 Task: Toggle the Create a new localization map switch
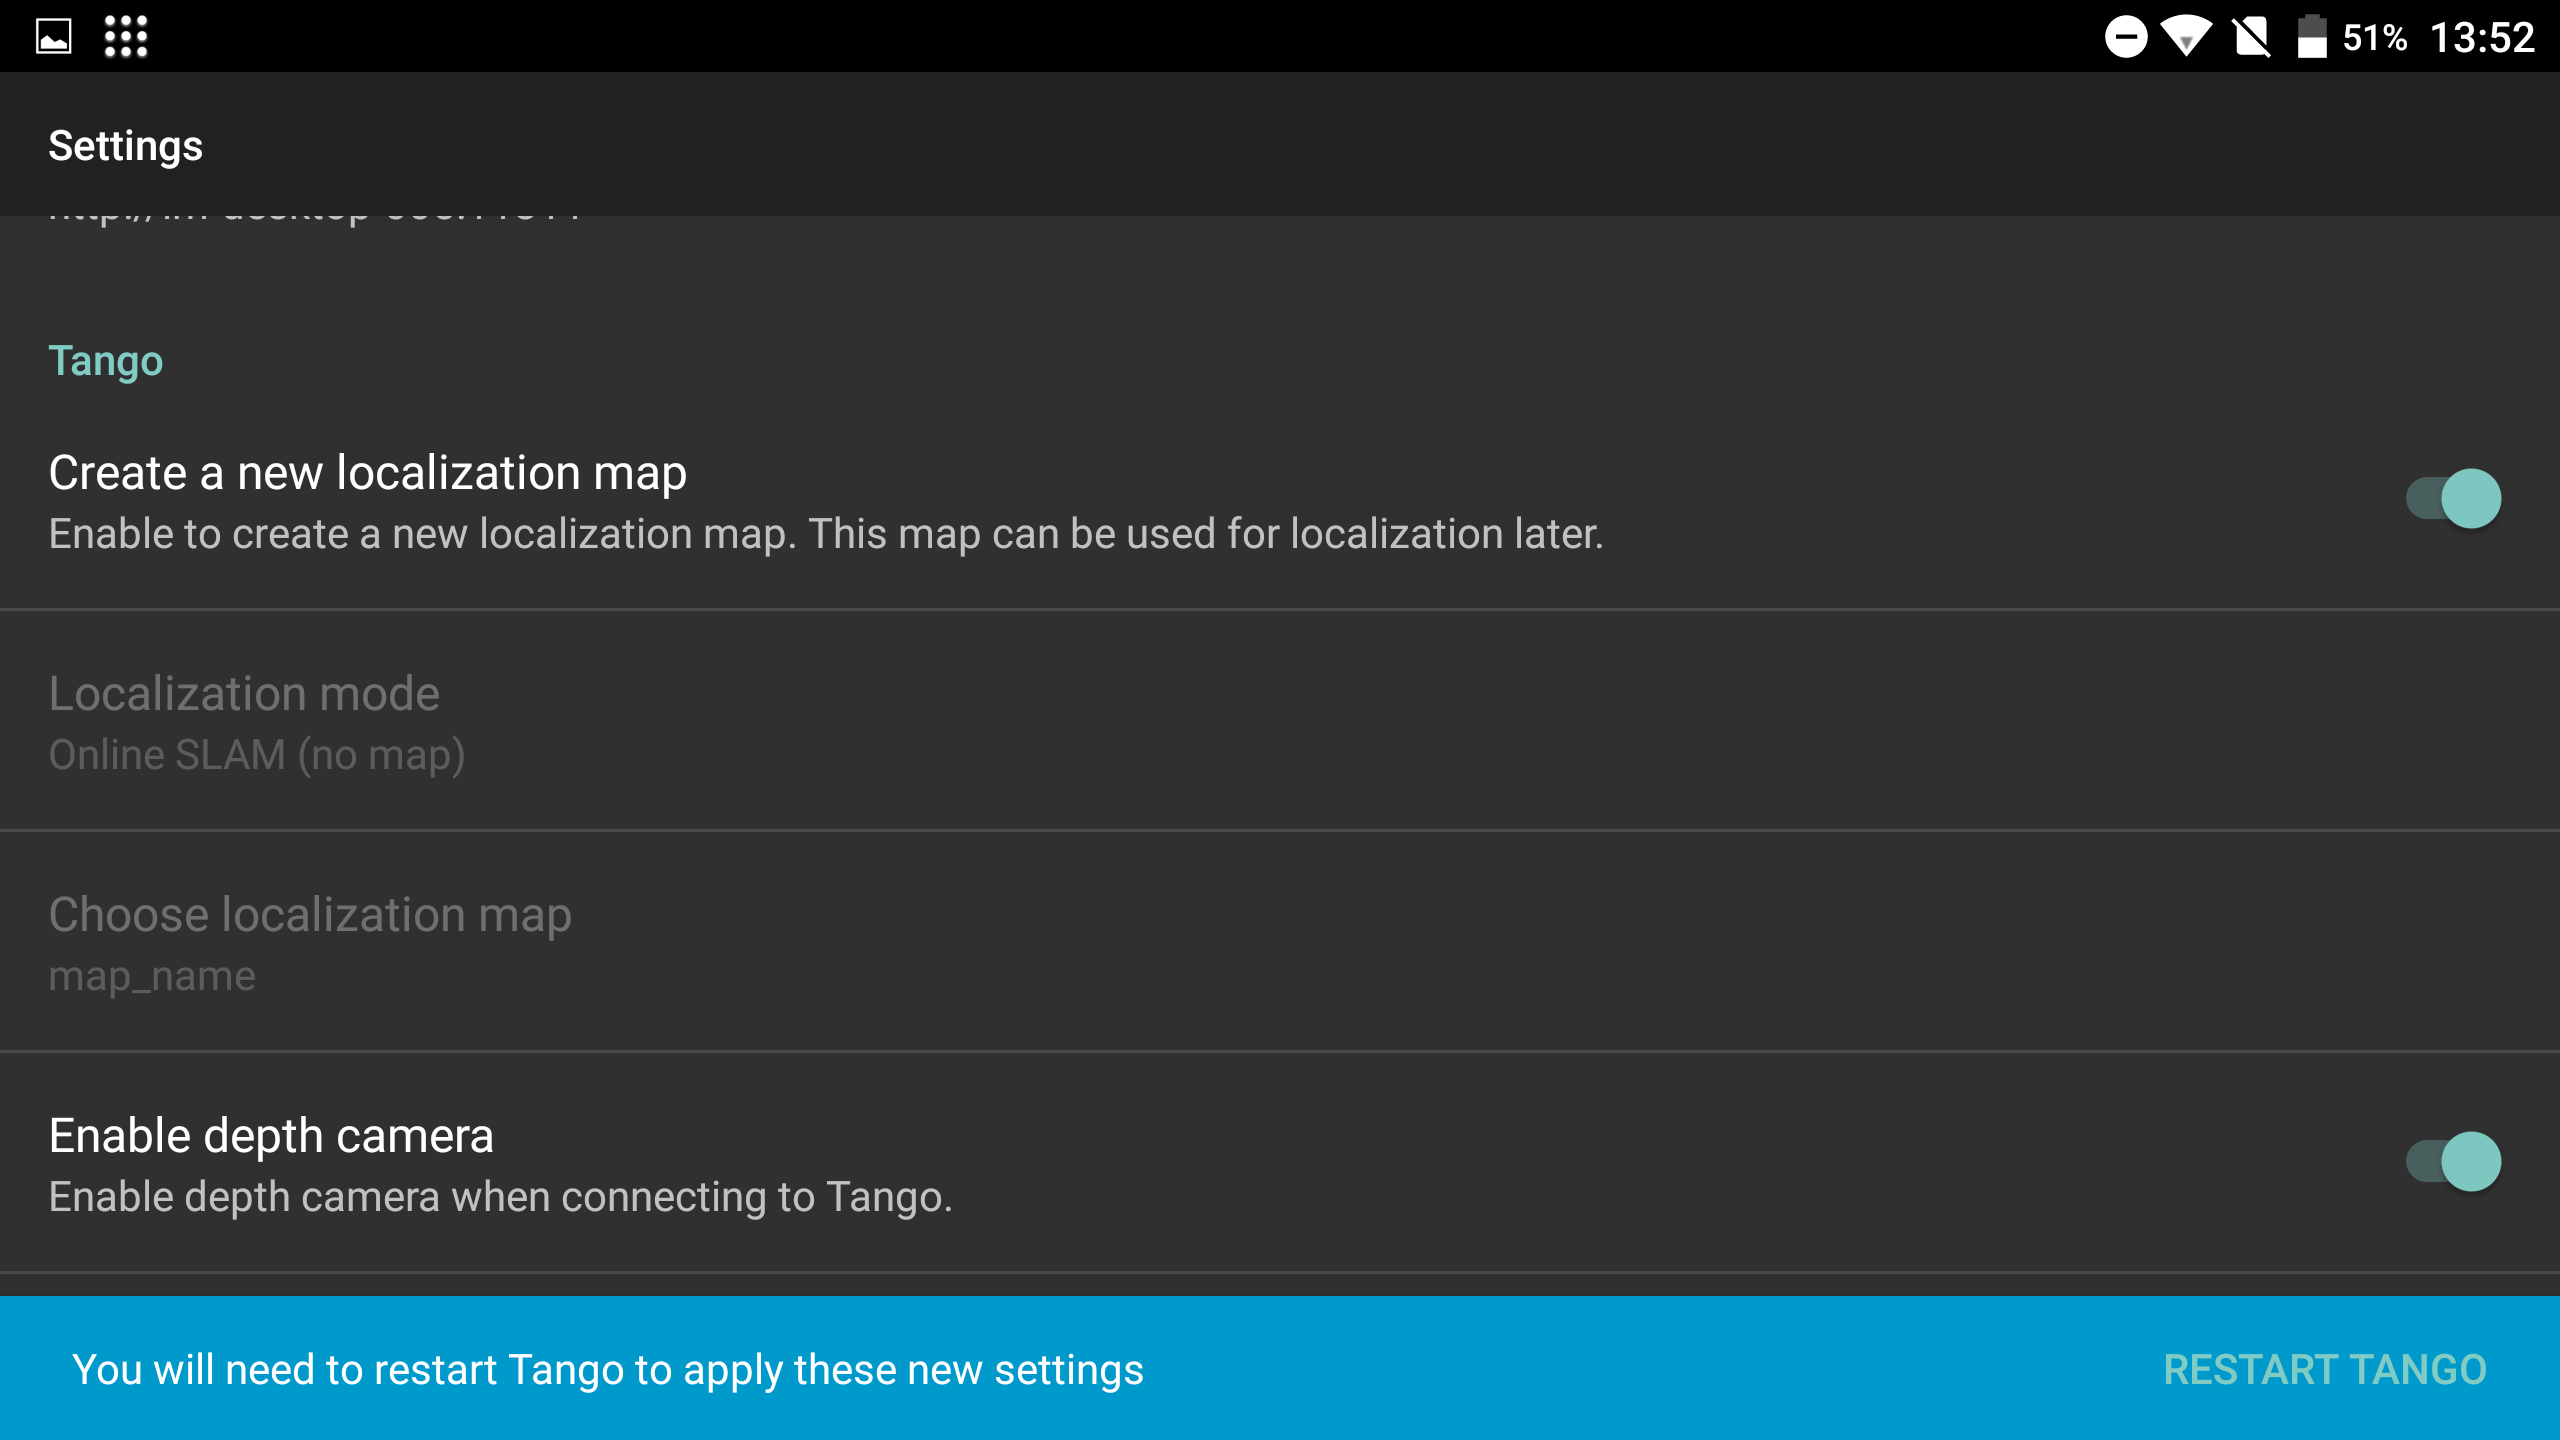click(x=2453, y=498)
